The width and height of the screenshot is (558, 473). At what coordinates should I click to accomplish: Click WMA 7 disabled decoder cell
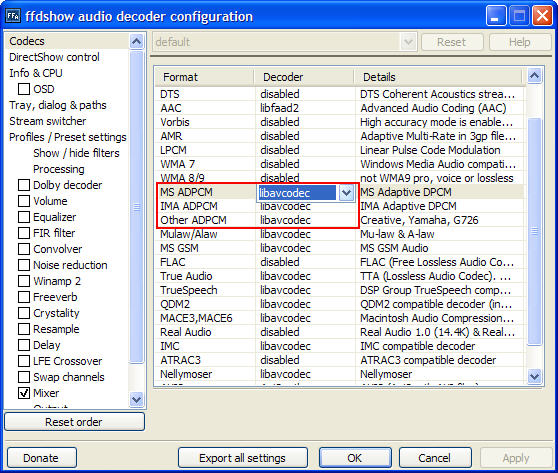[305, 164]
